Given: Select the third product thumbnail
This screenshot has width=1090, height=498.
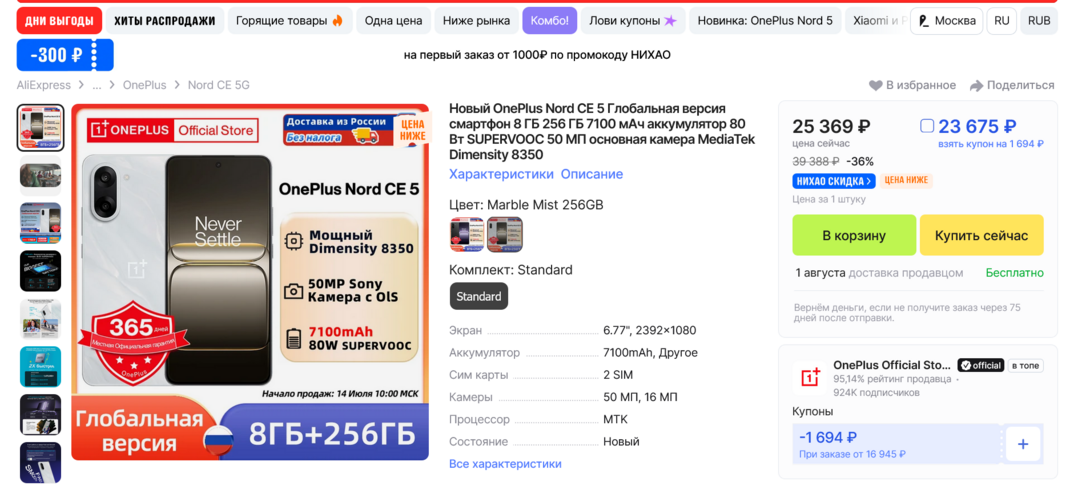Looking at the screenshot, I should tap(40, 223).
